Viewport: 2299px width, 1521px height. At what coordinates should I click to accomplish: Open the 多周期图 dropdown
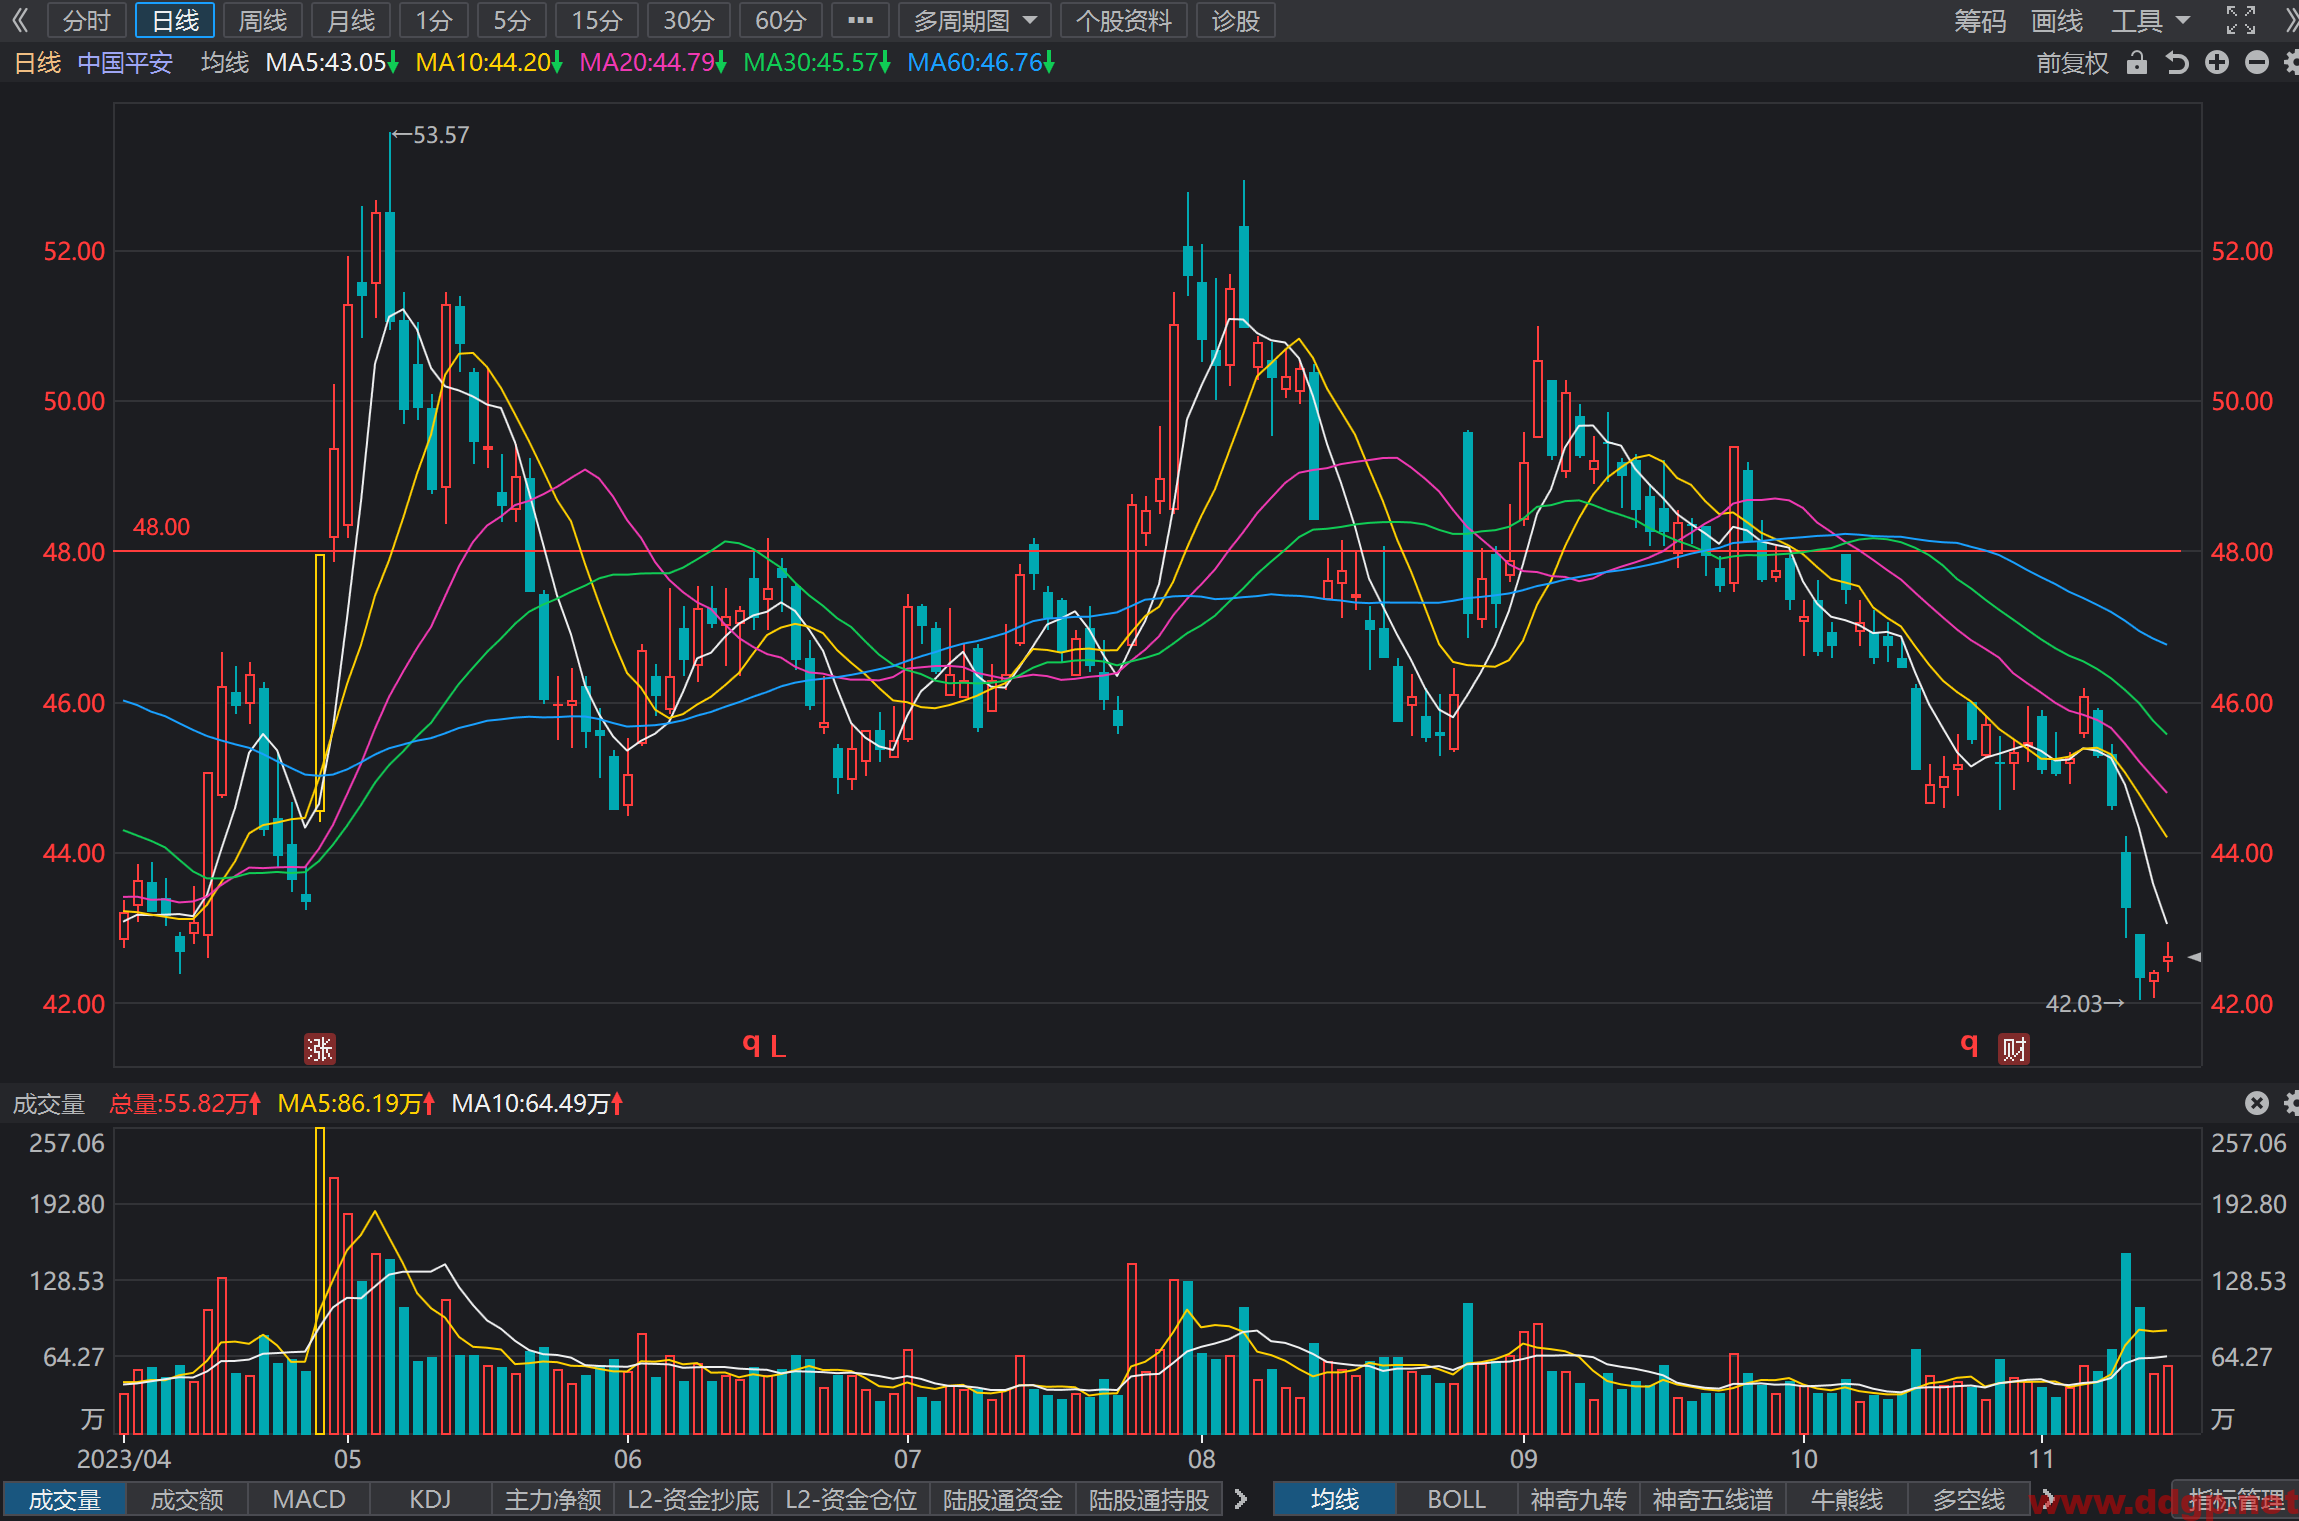click(975, 20)
